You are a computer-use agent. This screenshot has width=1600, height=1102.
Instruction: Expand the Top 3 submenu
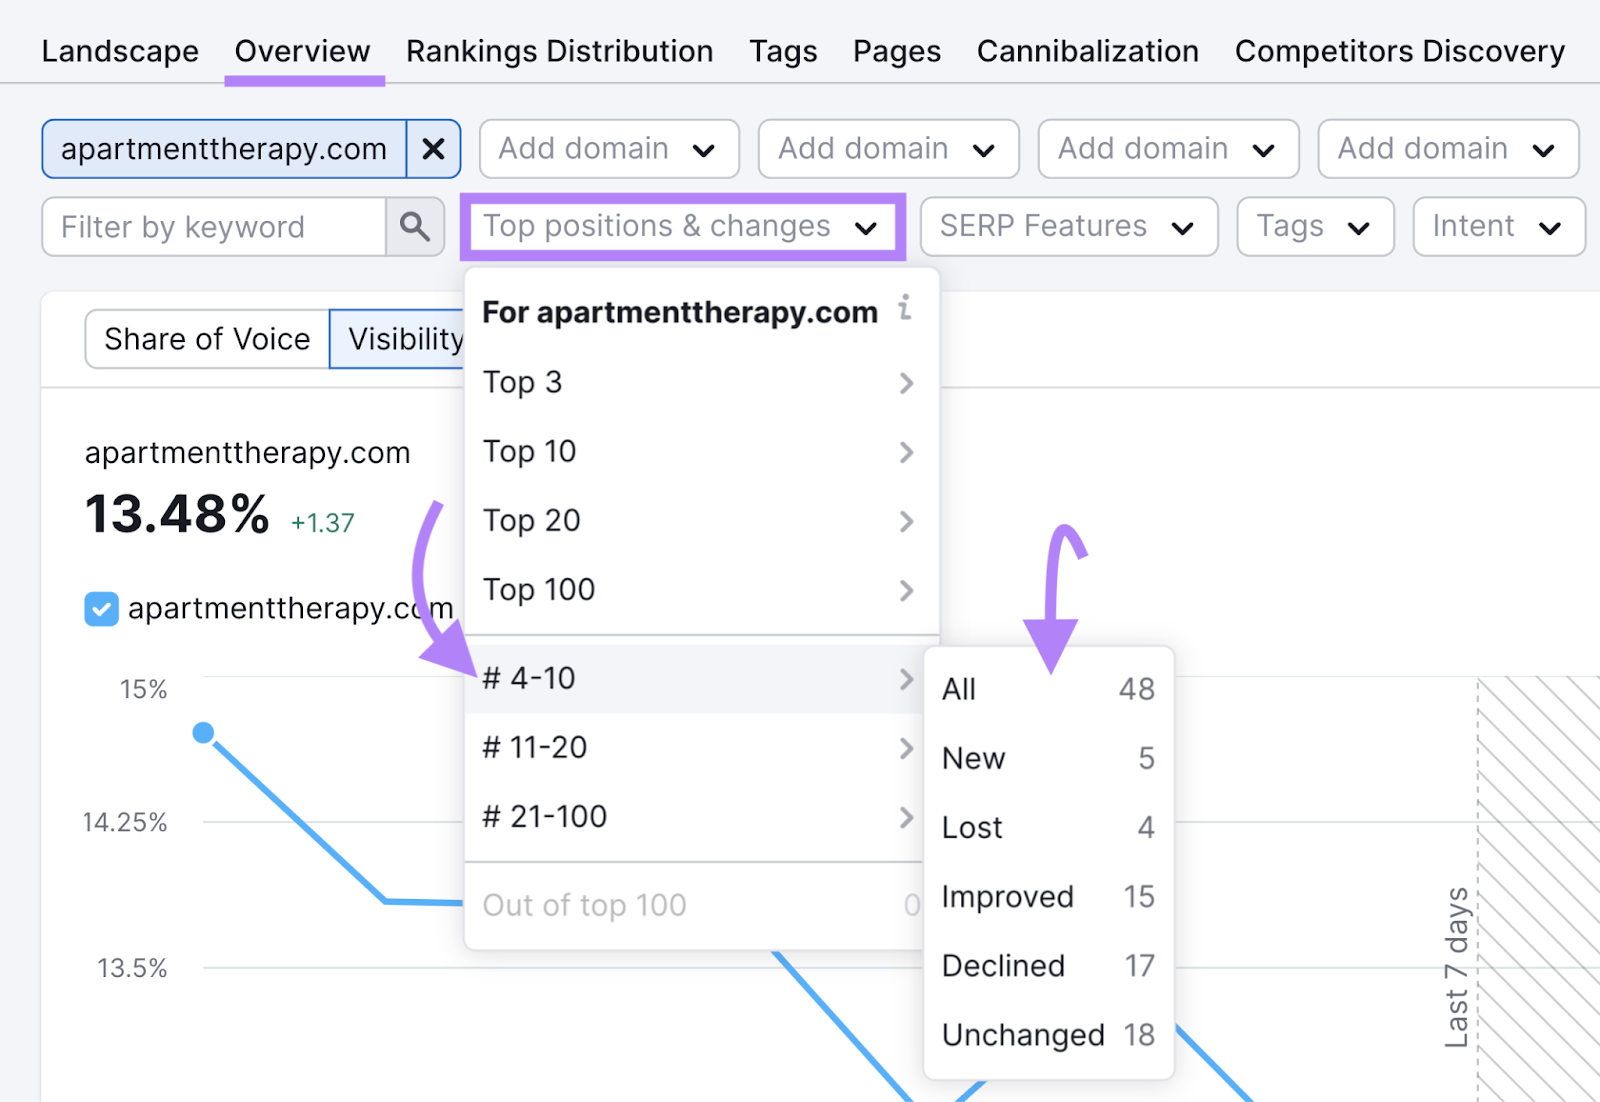click(x=700, y=383)
